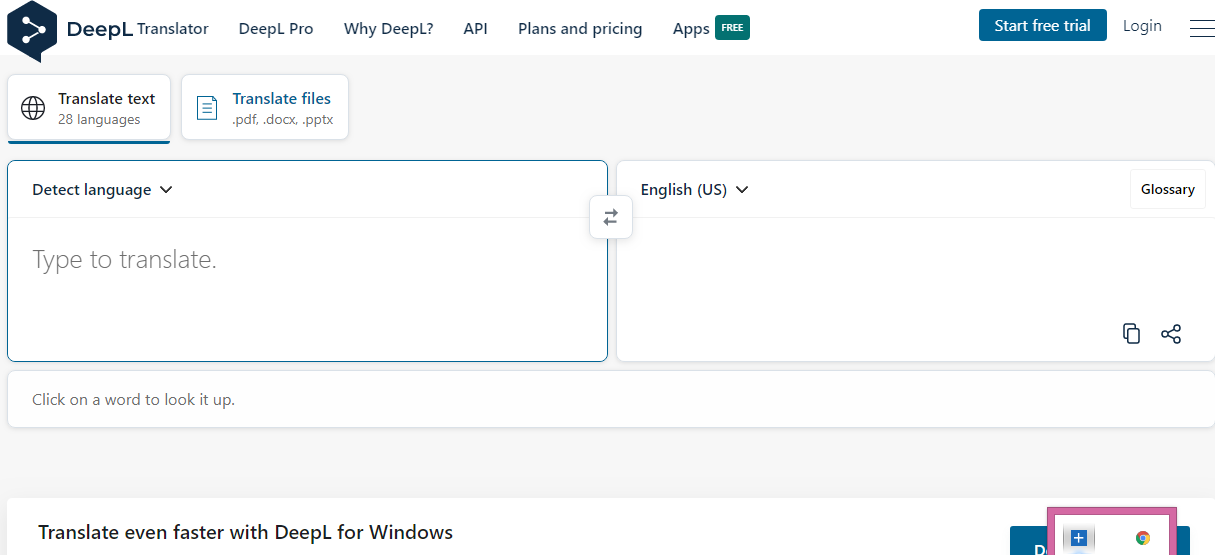Screen dimensions: 1215x555
Task: Click the blue plus icon in the overlay
Action: click(x=1078, y=538)
